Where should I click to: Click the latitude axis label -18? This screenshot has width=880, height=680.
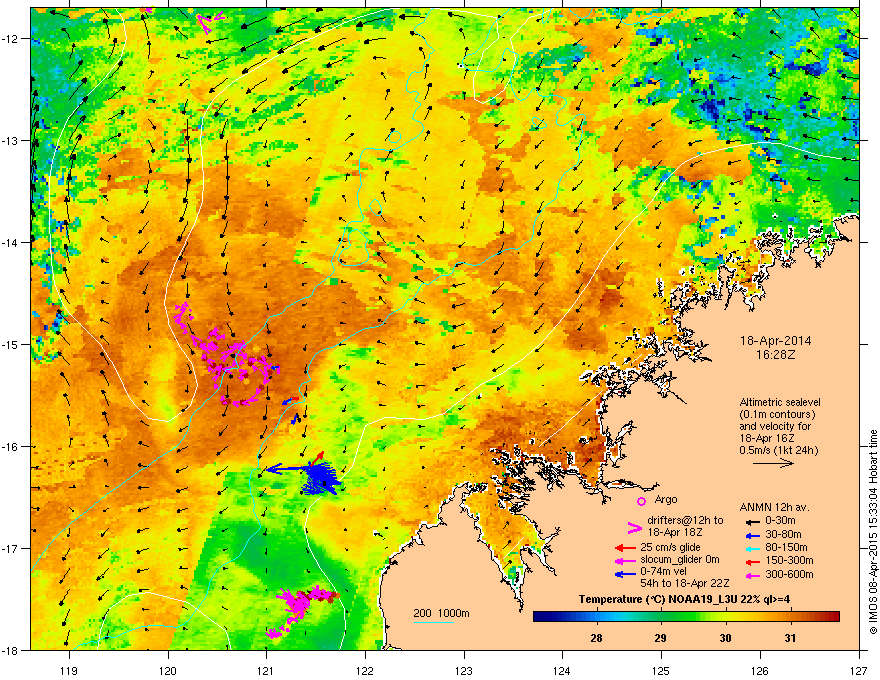click(11, 650)
